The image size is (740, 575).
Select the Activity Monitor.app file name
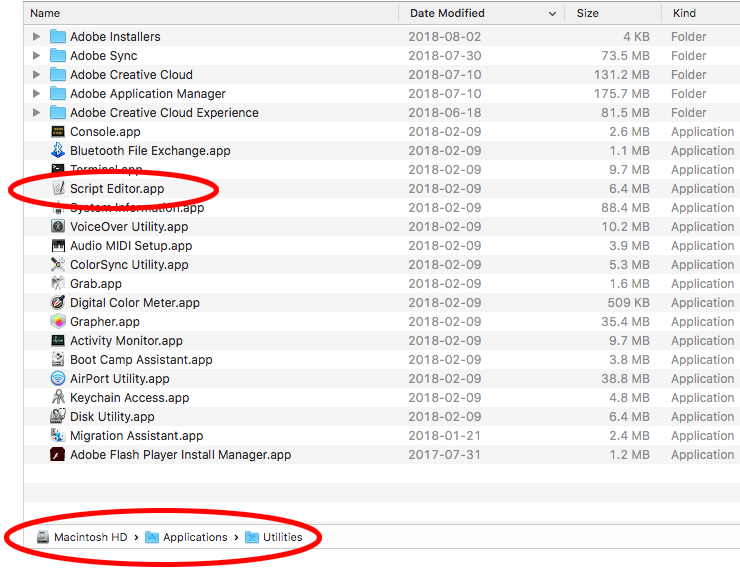pyautogui.click(x=126, y=341)
